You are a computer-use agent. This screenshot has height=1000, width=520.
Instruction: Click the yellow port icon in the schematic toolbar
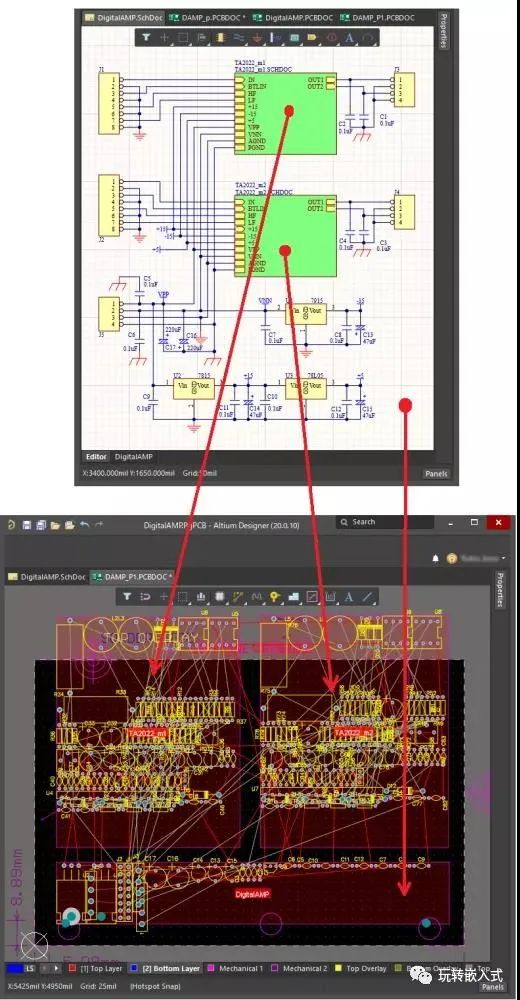(x=313, y=38)
